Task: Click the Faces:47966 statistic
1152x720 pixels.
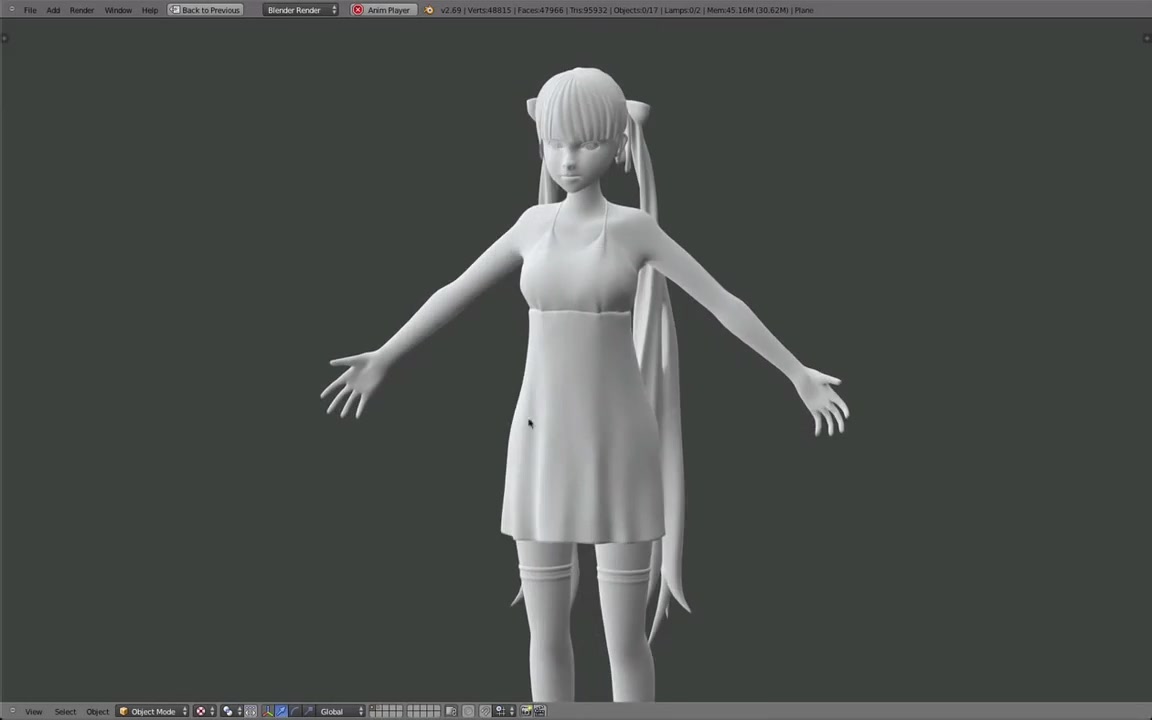Action: click(x=539, y=10)
